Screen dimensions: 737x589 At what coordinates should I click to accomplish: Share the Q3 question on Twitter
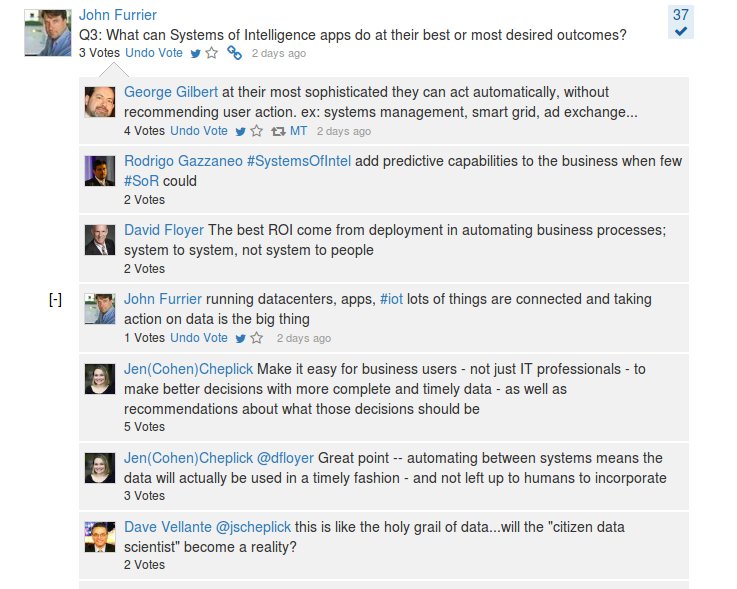pyautogui.click(x=195, y=53)
